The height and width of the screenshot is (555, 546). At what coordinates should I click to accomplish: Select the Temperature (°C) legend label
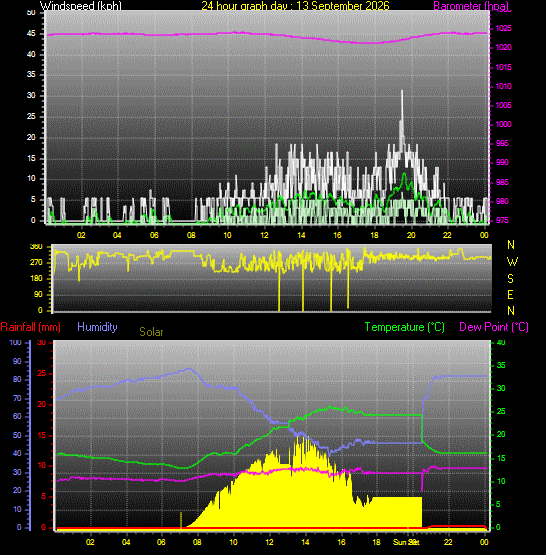404,327
